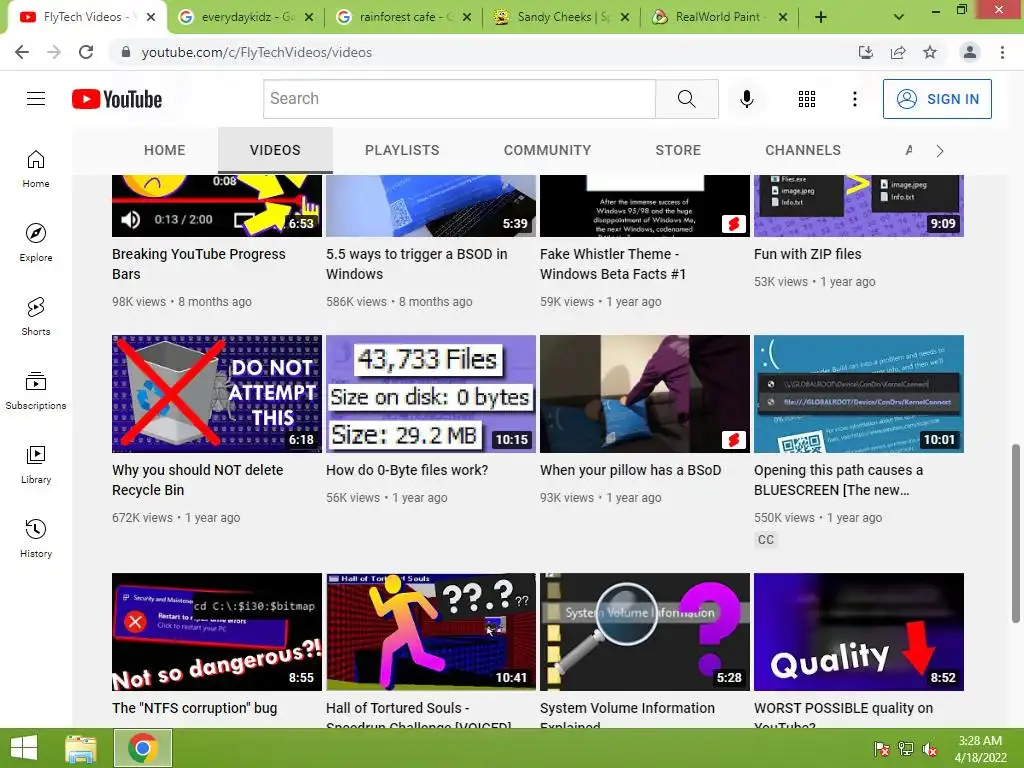Viewport: 1024px width, 768px height.
Task: Open "Fun with ZIP files" title
Action: [x=807, y=254]
